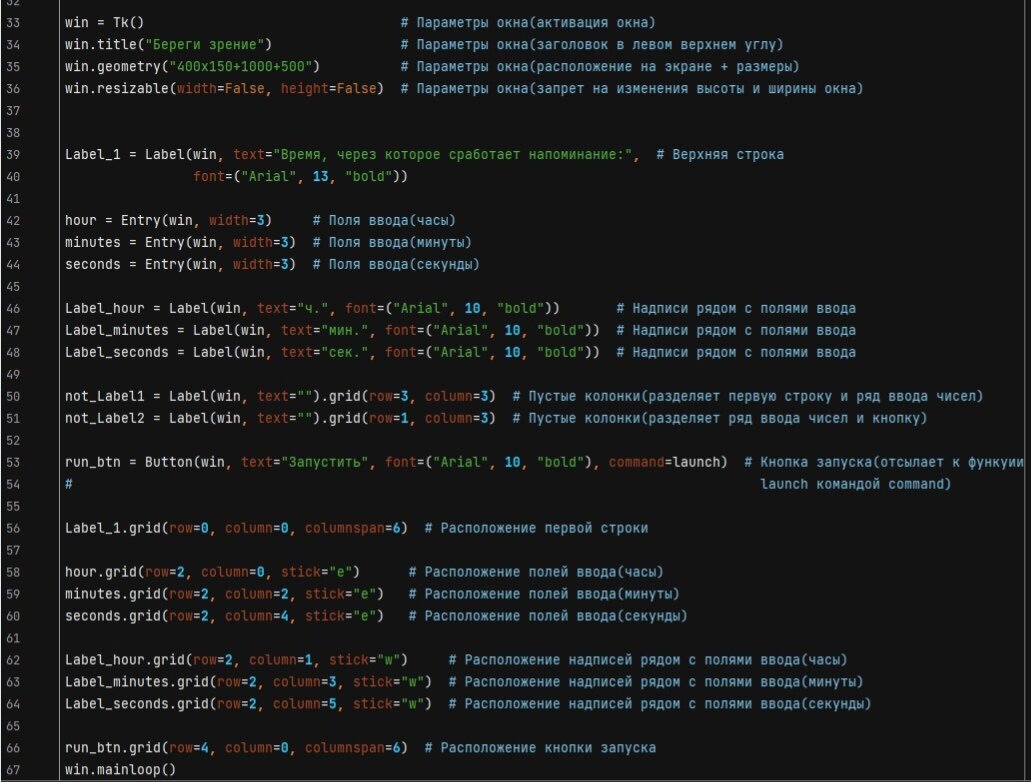Click the font size 13 on line 40
The height and width of the screenshot is (782, 1031).
[x=320, y=176]
